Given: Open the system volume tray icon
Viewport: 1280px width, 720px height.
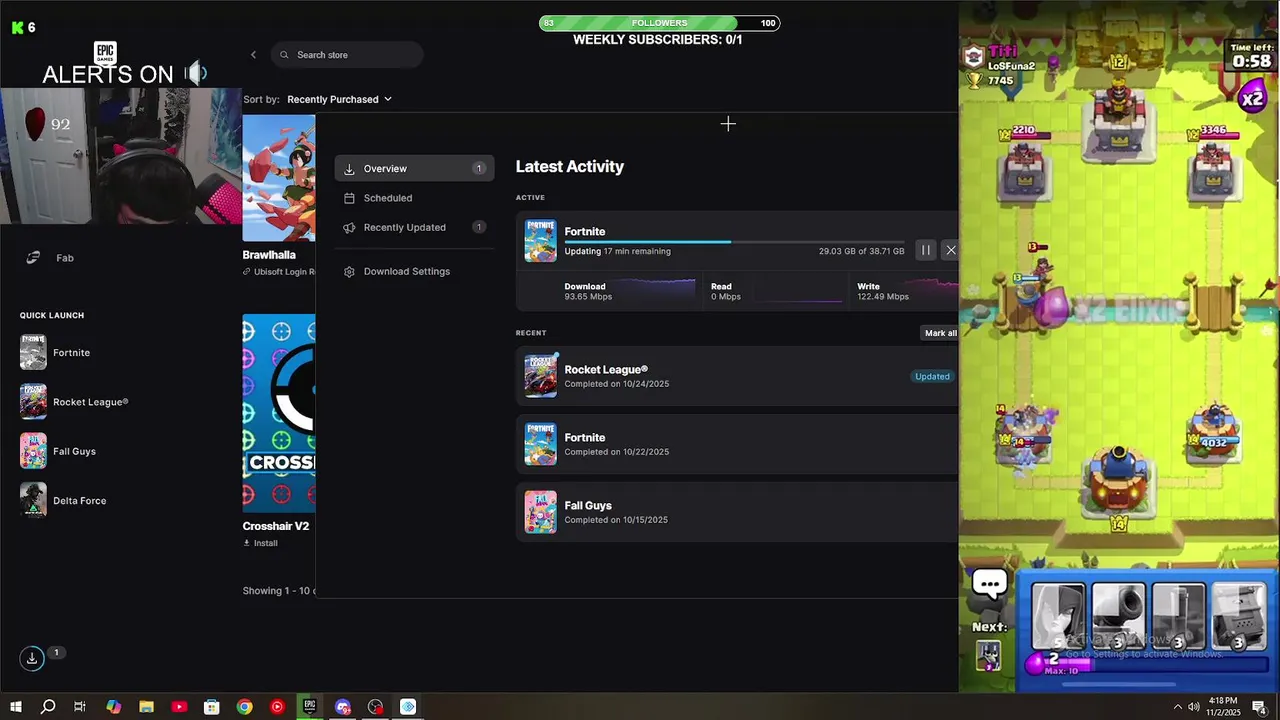Looking at the screenshot, I should coord(1194,707).
